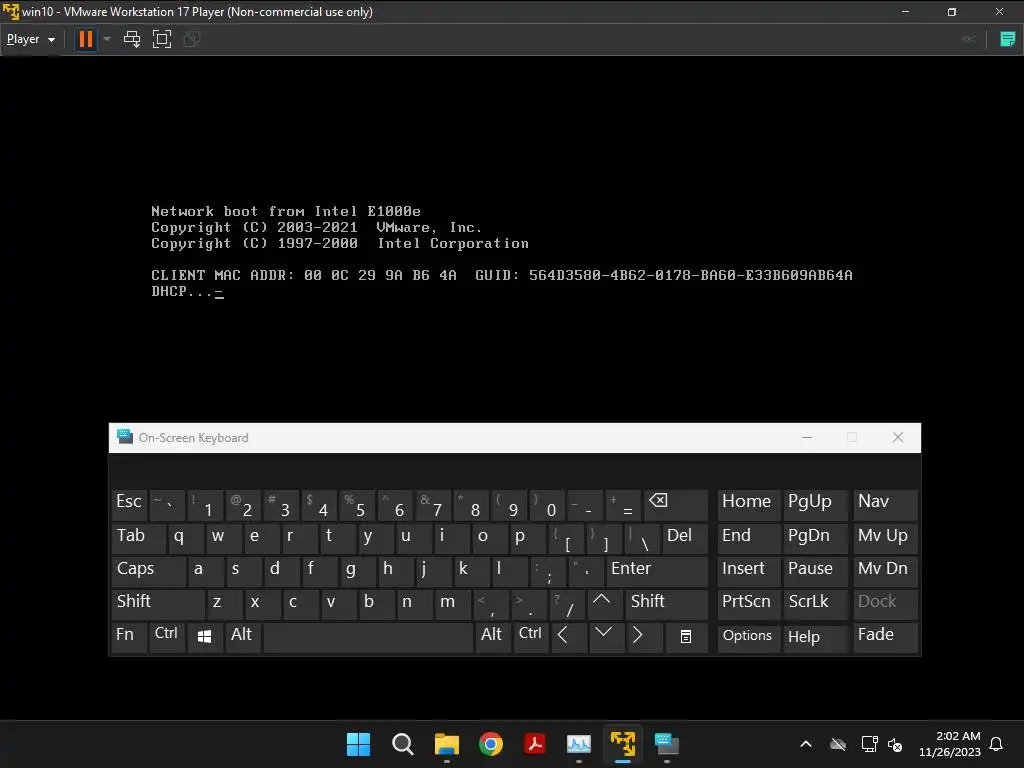
Task: Click the Insert key
Action: (x=748, y=571)
